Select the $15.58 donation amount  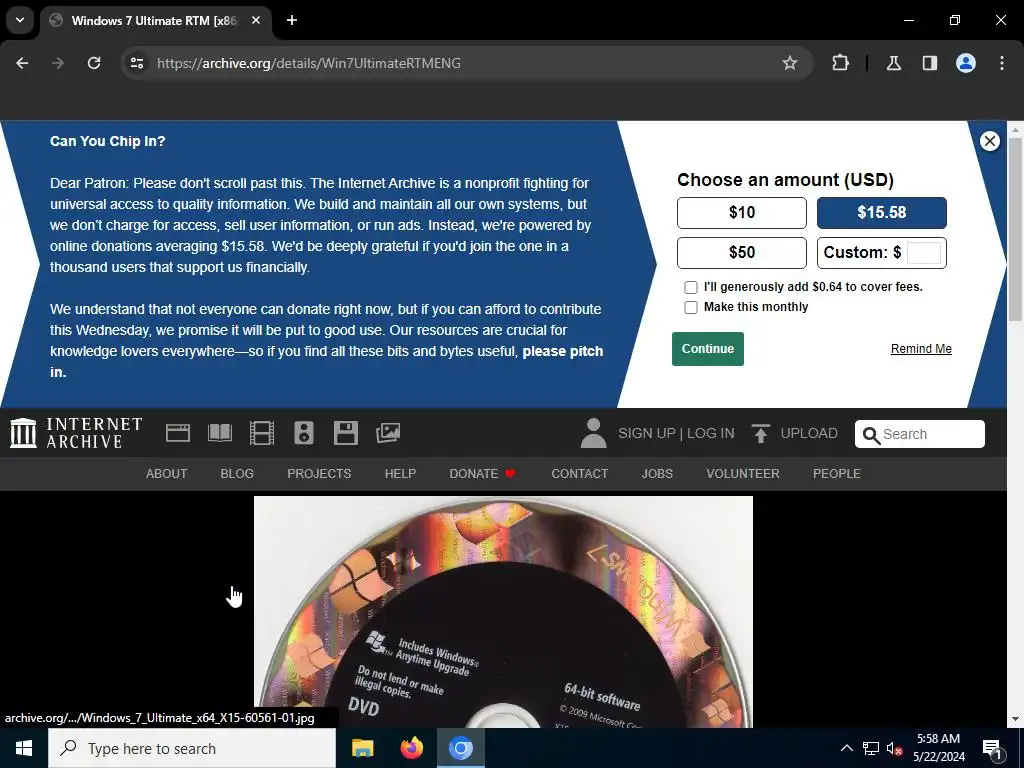tap(882, 213)
